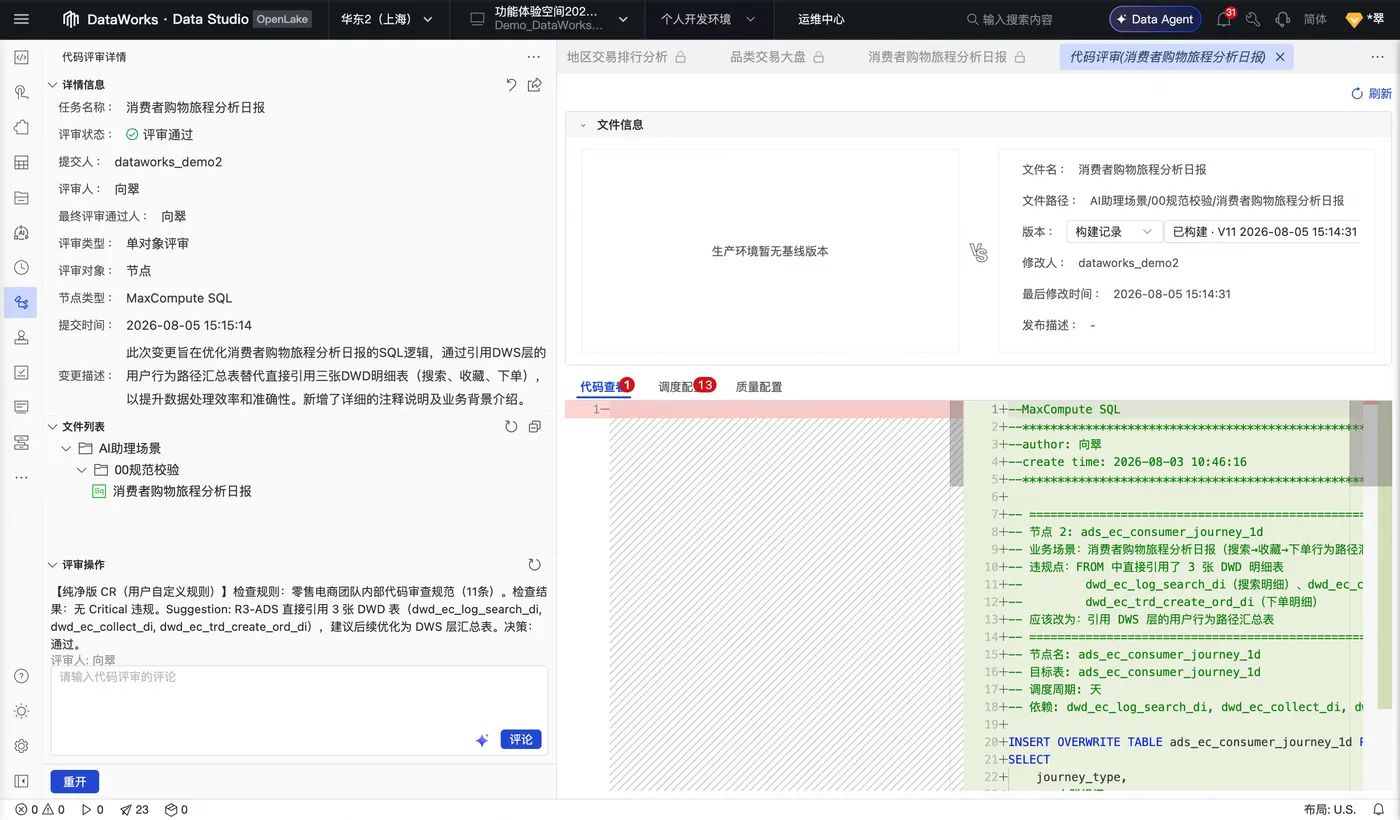The width and height of the screenshot is (1400, 820).
Task: Open the data discovery search sidebar icon
Action: [x=21, y=92]
